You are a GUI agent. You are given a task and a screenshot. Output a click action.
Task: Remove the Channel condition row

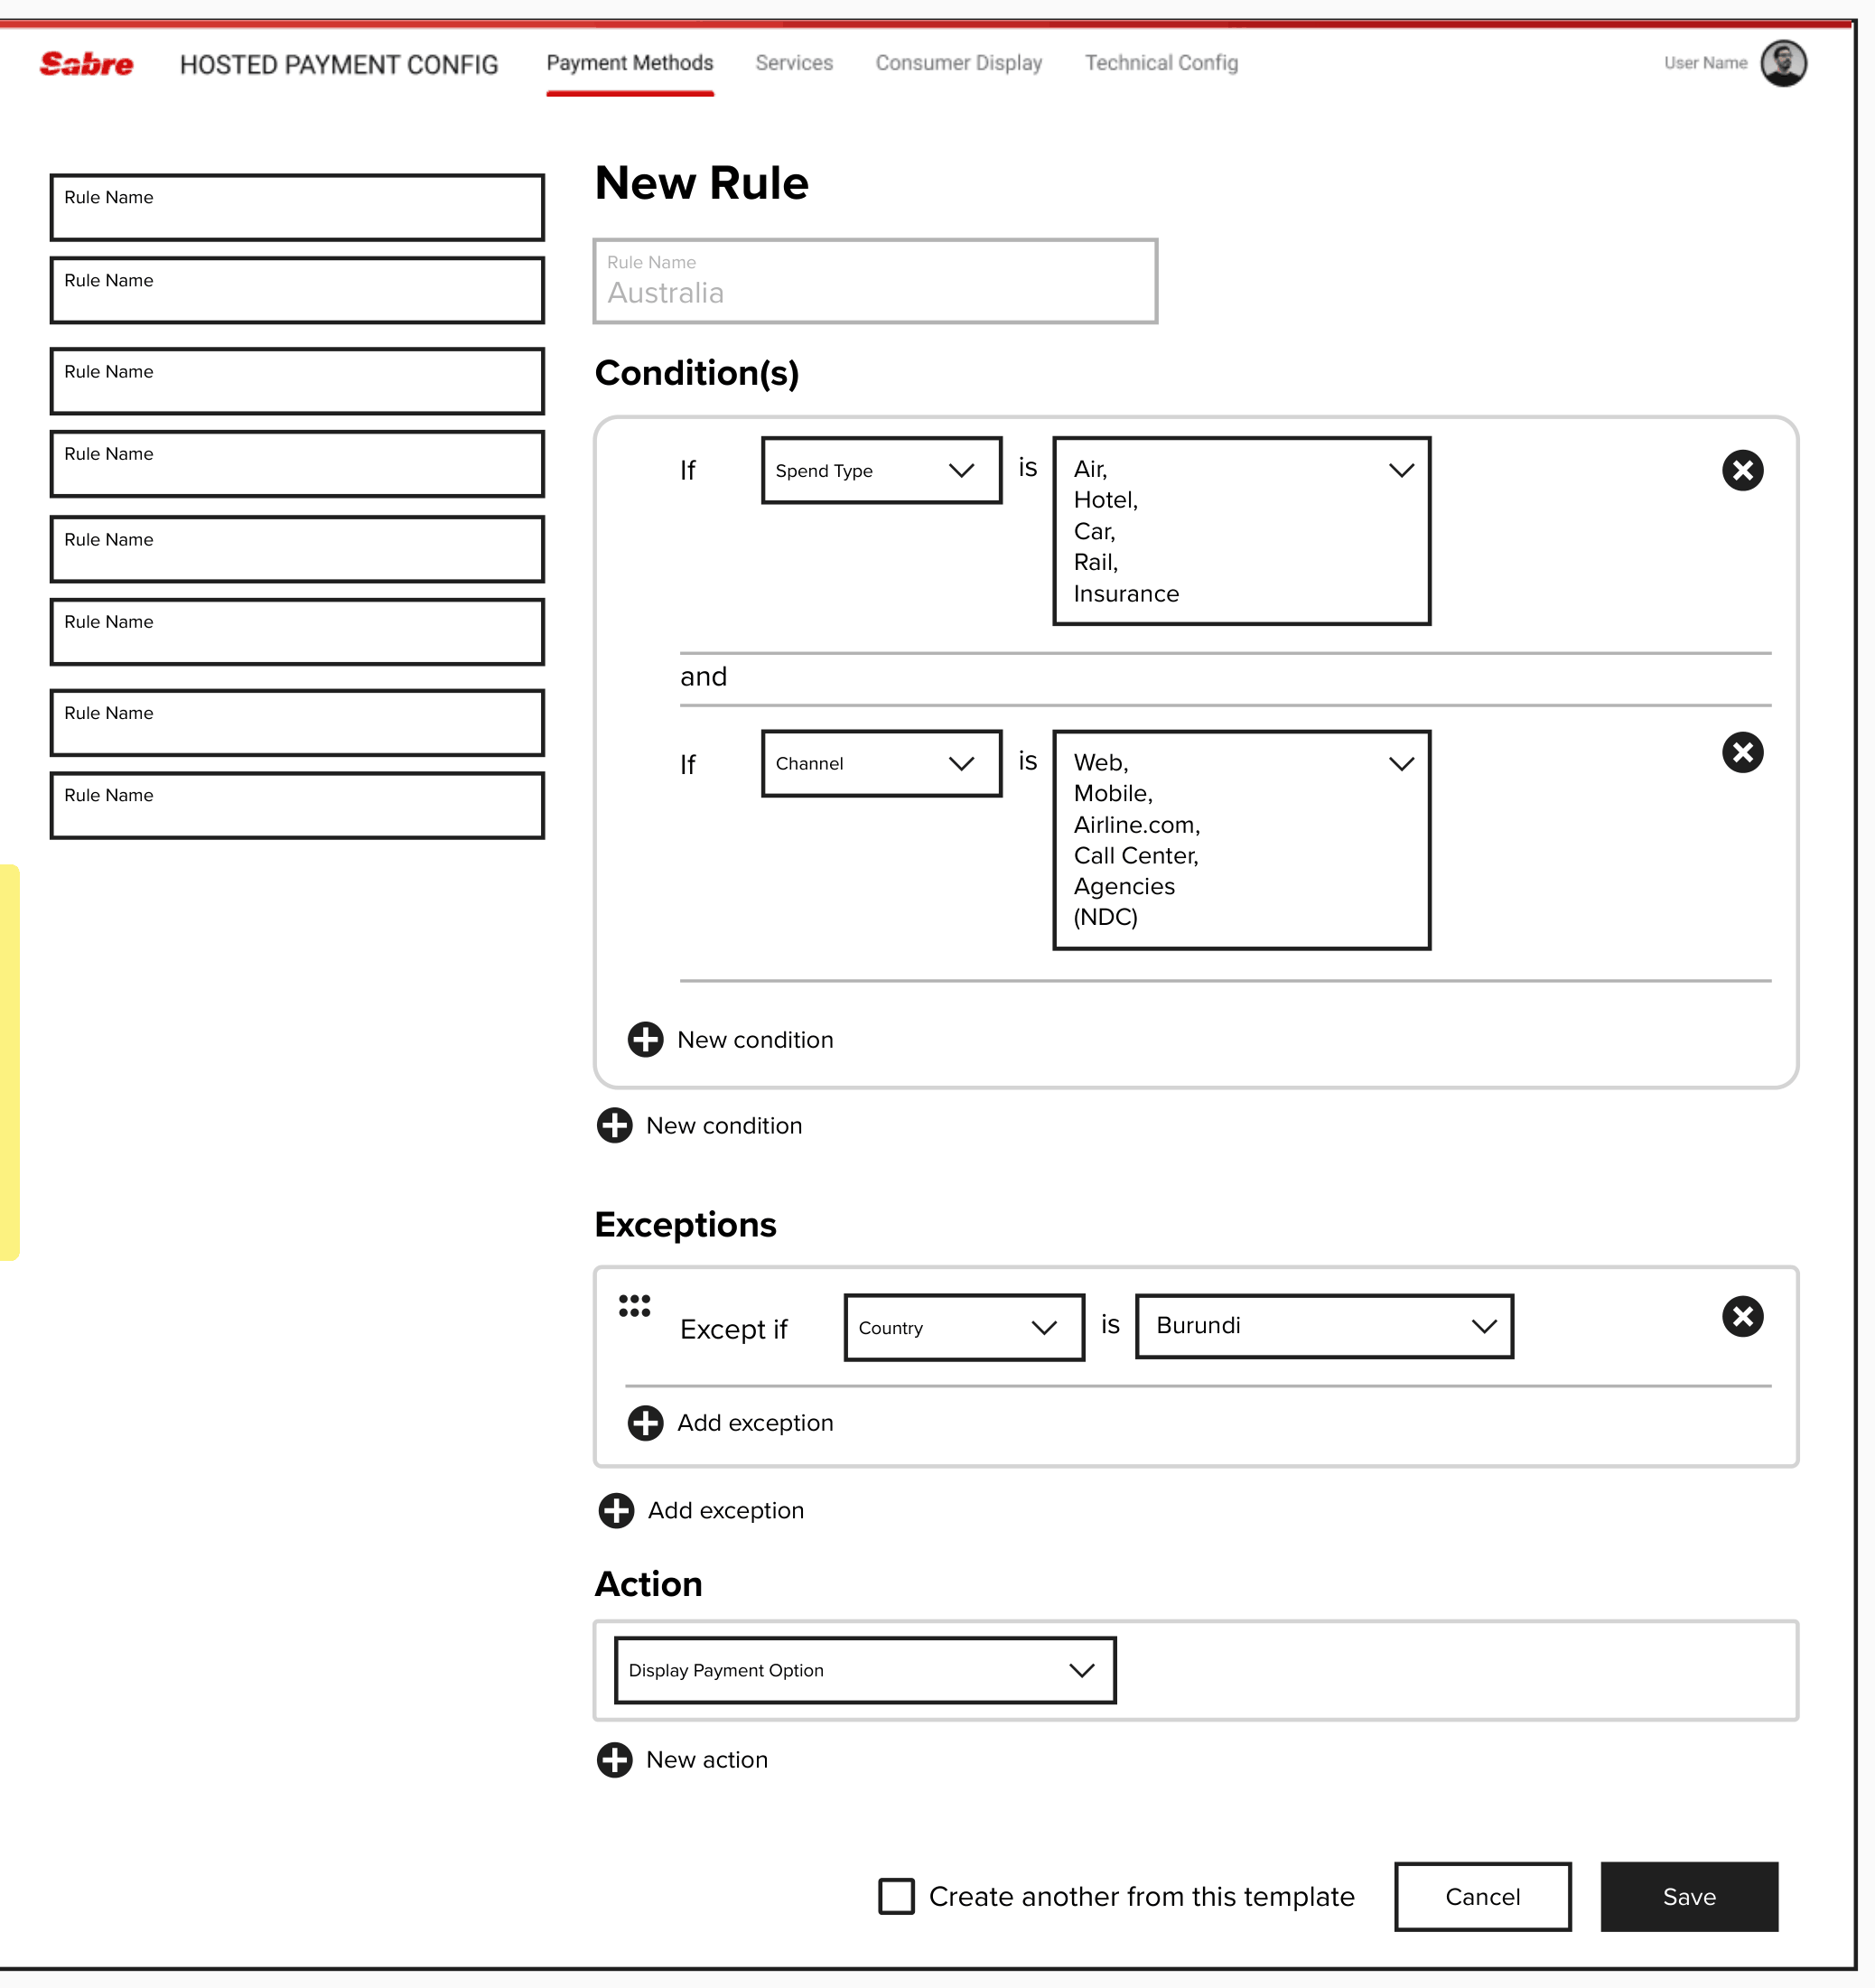tap(1742, 752)
